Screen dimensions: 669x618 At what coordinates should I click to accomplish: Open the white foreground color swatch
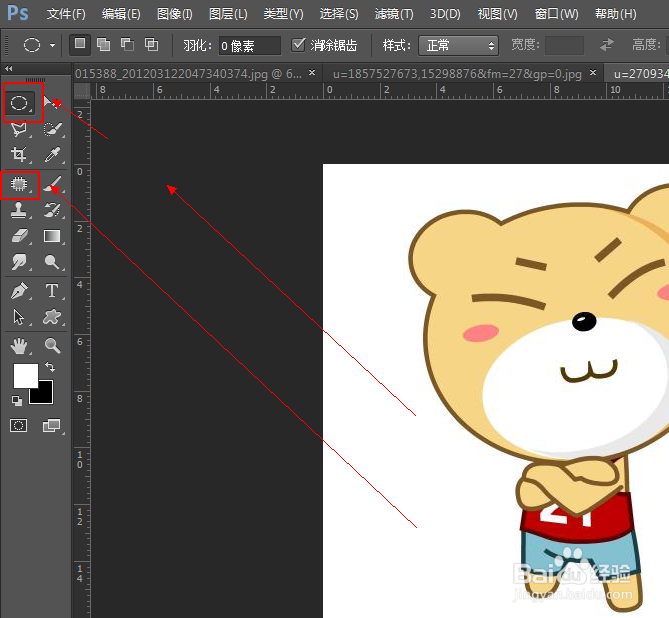(26, 376)
